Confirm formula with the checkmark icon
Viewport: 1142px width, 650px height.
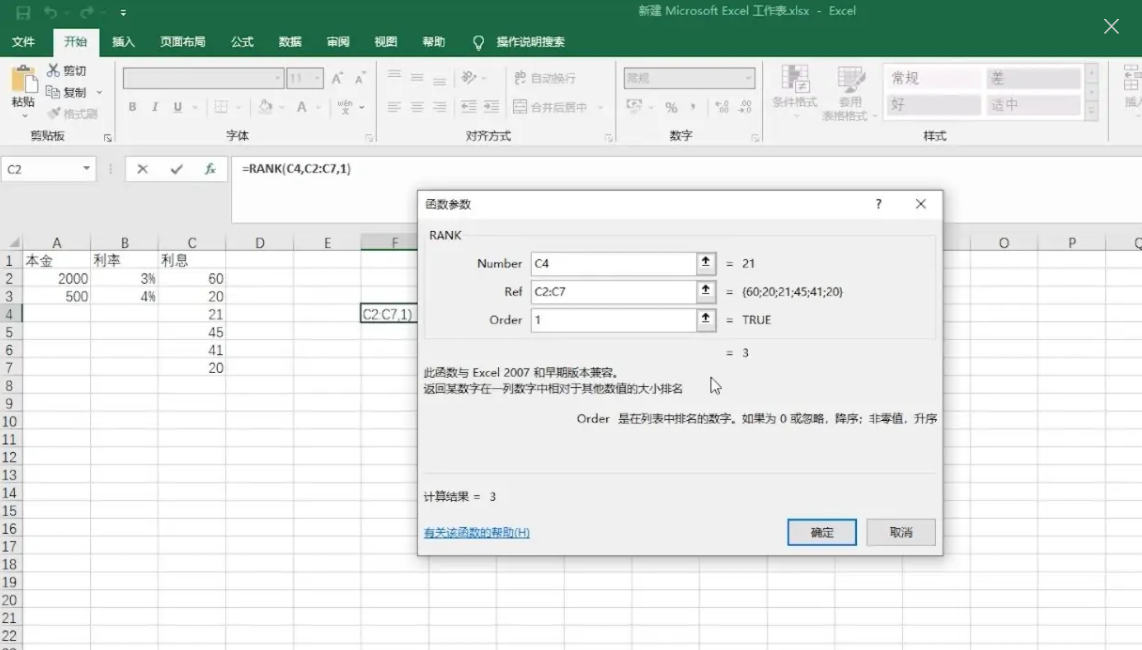[x=176, y=170]
